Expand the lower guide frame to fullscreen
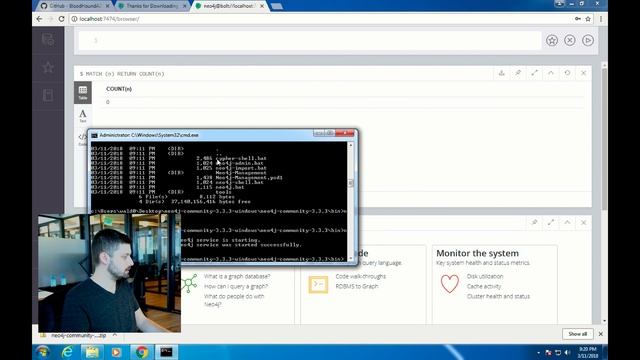640x360 pixels. pyautogui.click(x=551, y=222)
